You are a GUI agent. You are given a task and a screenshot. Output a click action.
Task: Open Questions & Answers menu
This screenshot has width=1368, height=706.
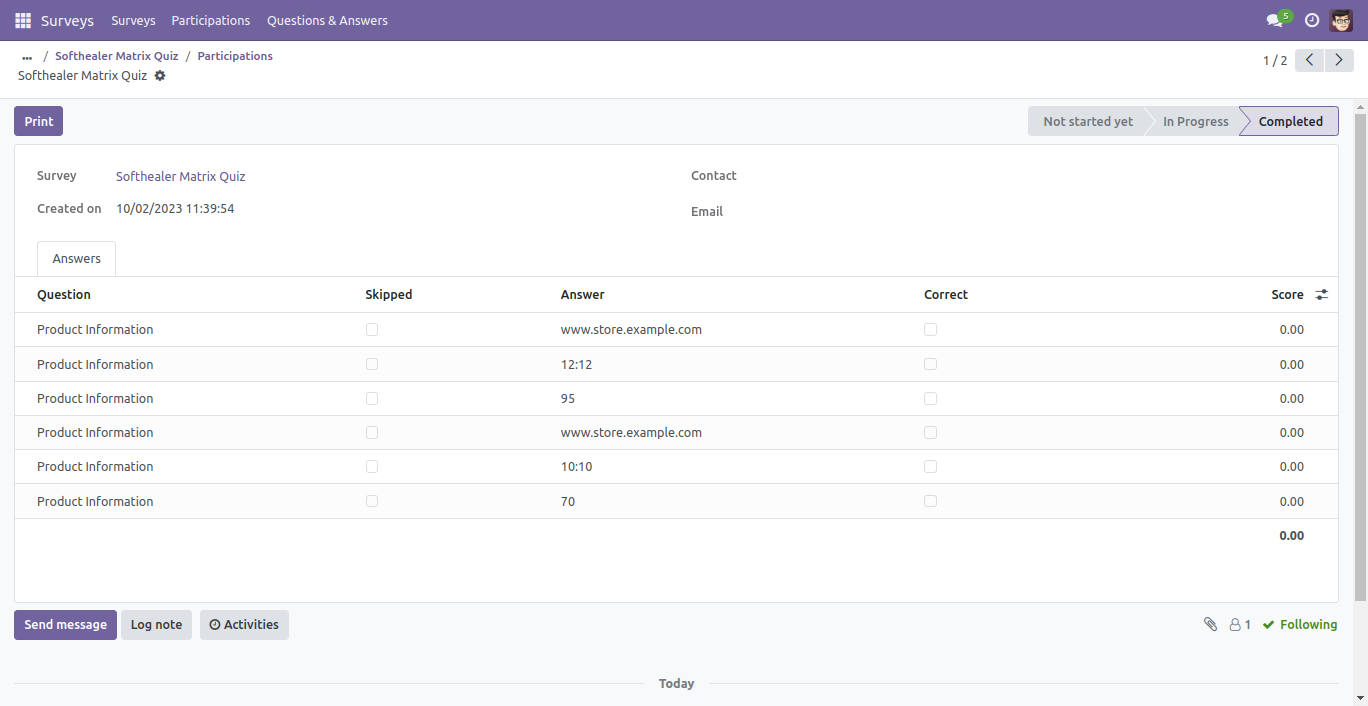click(x=327, y=20)
